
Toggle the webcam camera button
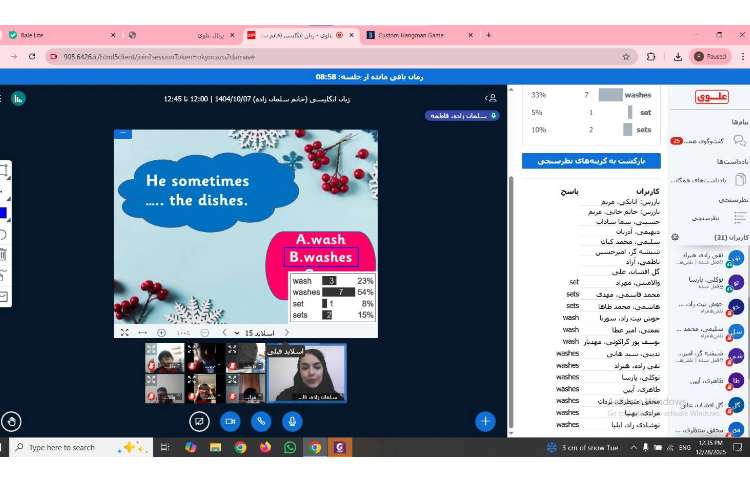click(229, 422)
